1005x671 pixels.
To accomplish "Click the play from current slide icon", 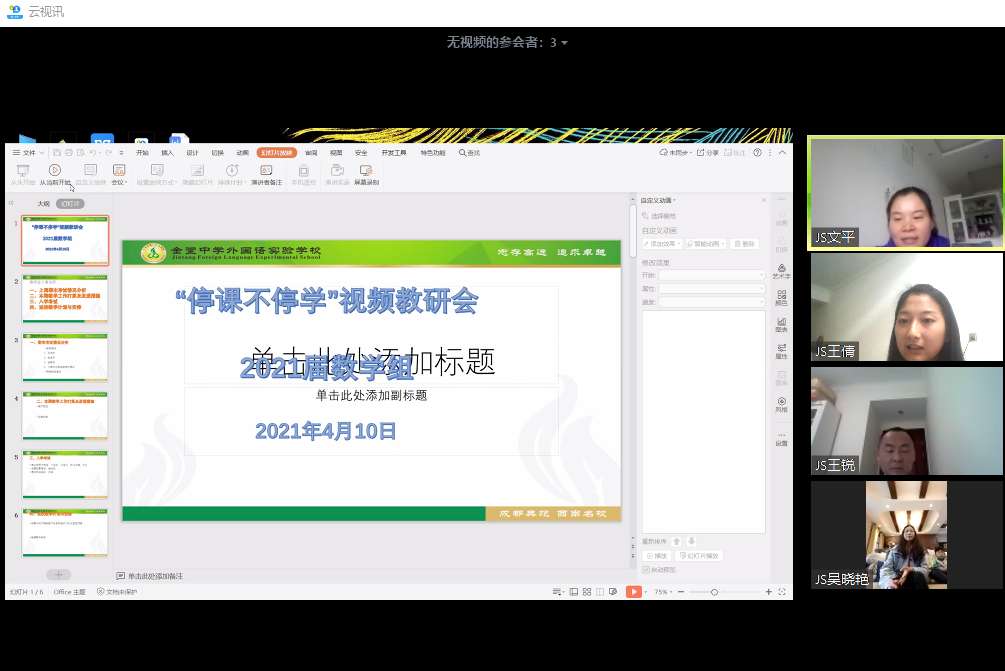I will click(x=55, y=171).
